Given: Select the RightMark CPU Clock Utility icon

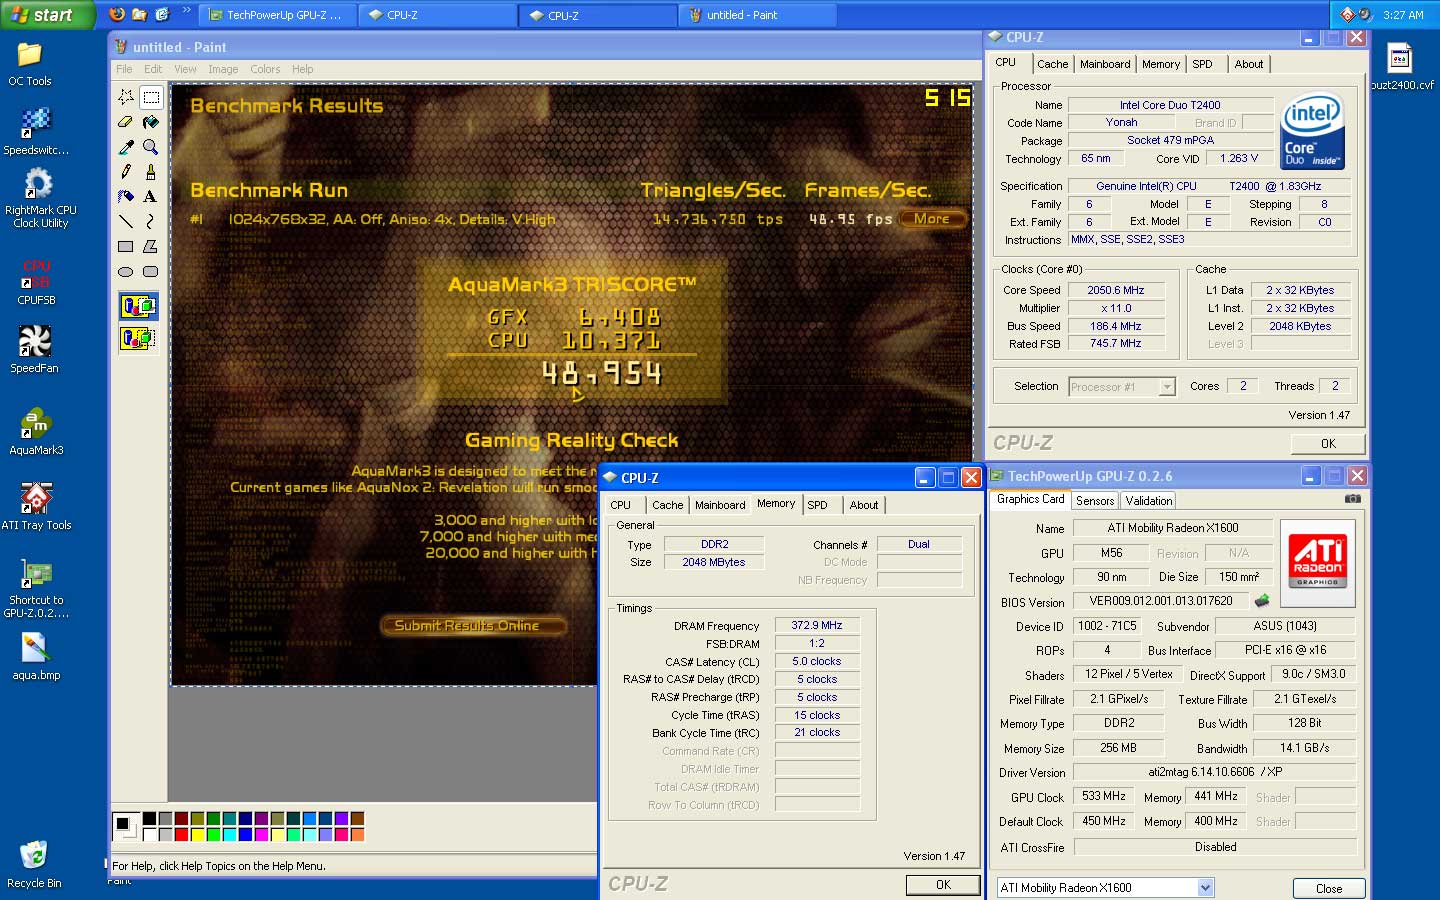Looking at the screenshot, I should point(40,198).
